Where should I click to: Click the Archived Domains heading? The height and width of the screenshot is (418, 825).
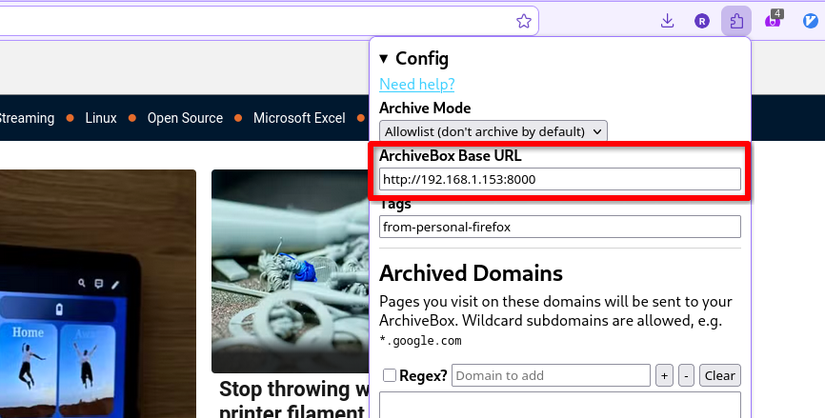tap(471, 273)
